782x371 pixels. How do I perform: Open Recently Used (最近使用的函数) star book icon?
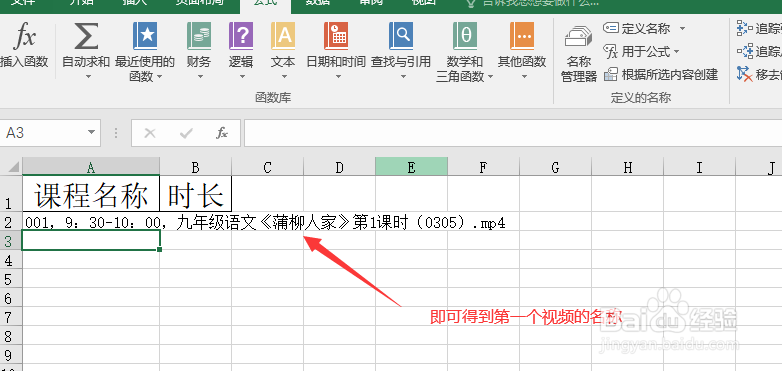145,36
